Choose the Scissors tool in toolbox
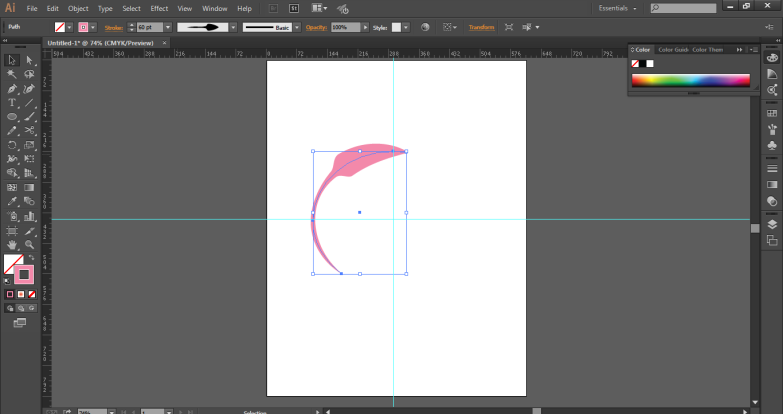783x414 pixels. pos(29,130)
